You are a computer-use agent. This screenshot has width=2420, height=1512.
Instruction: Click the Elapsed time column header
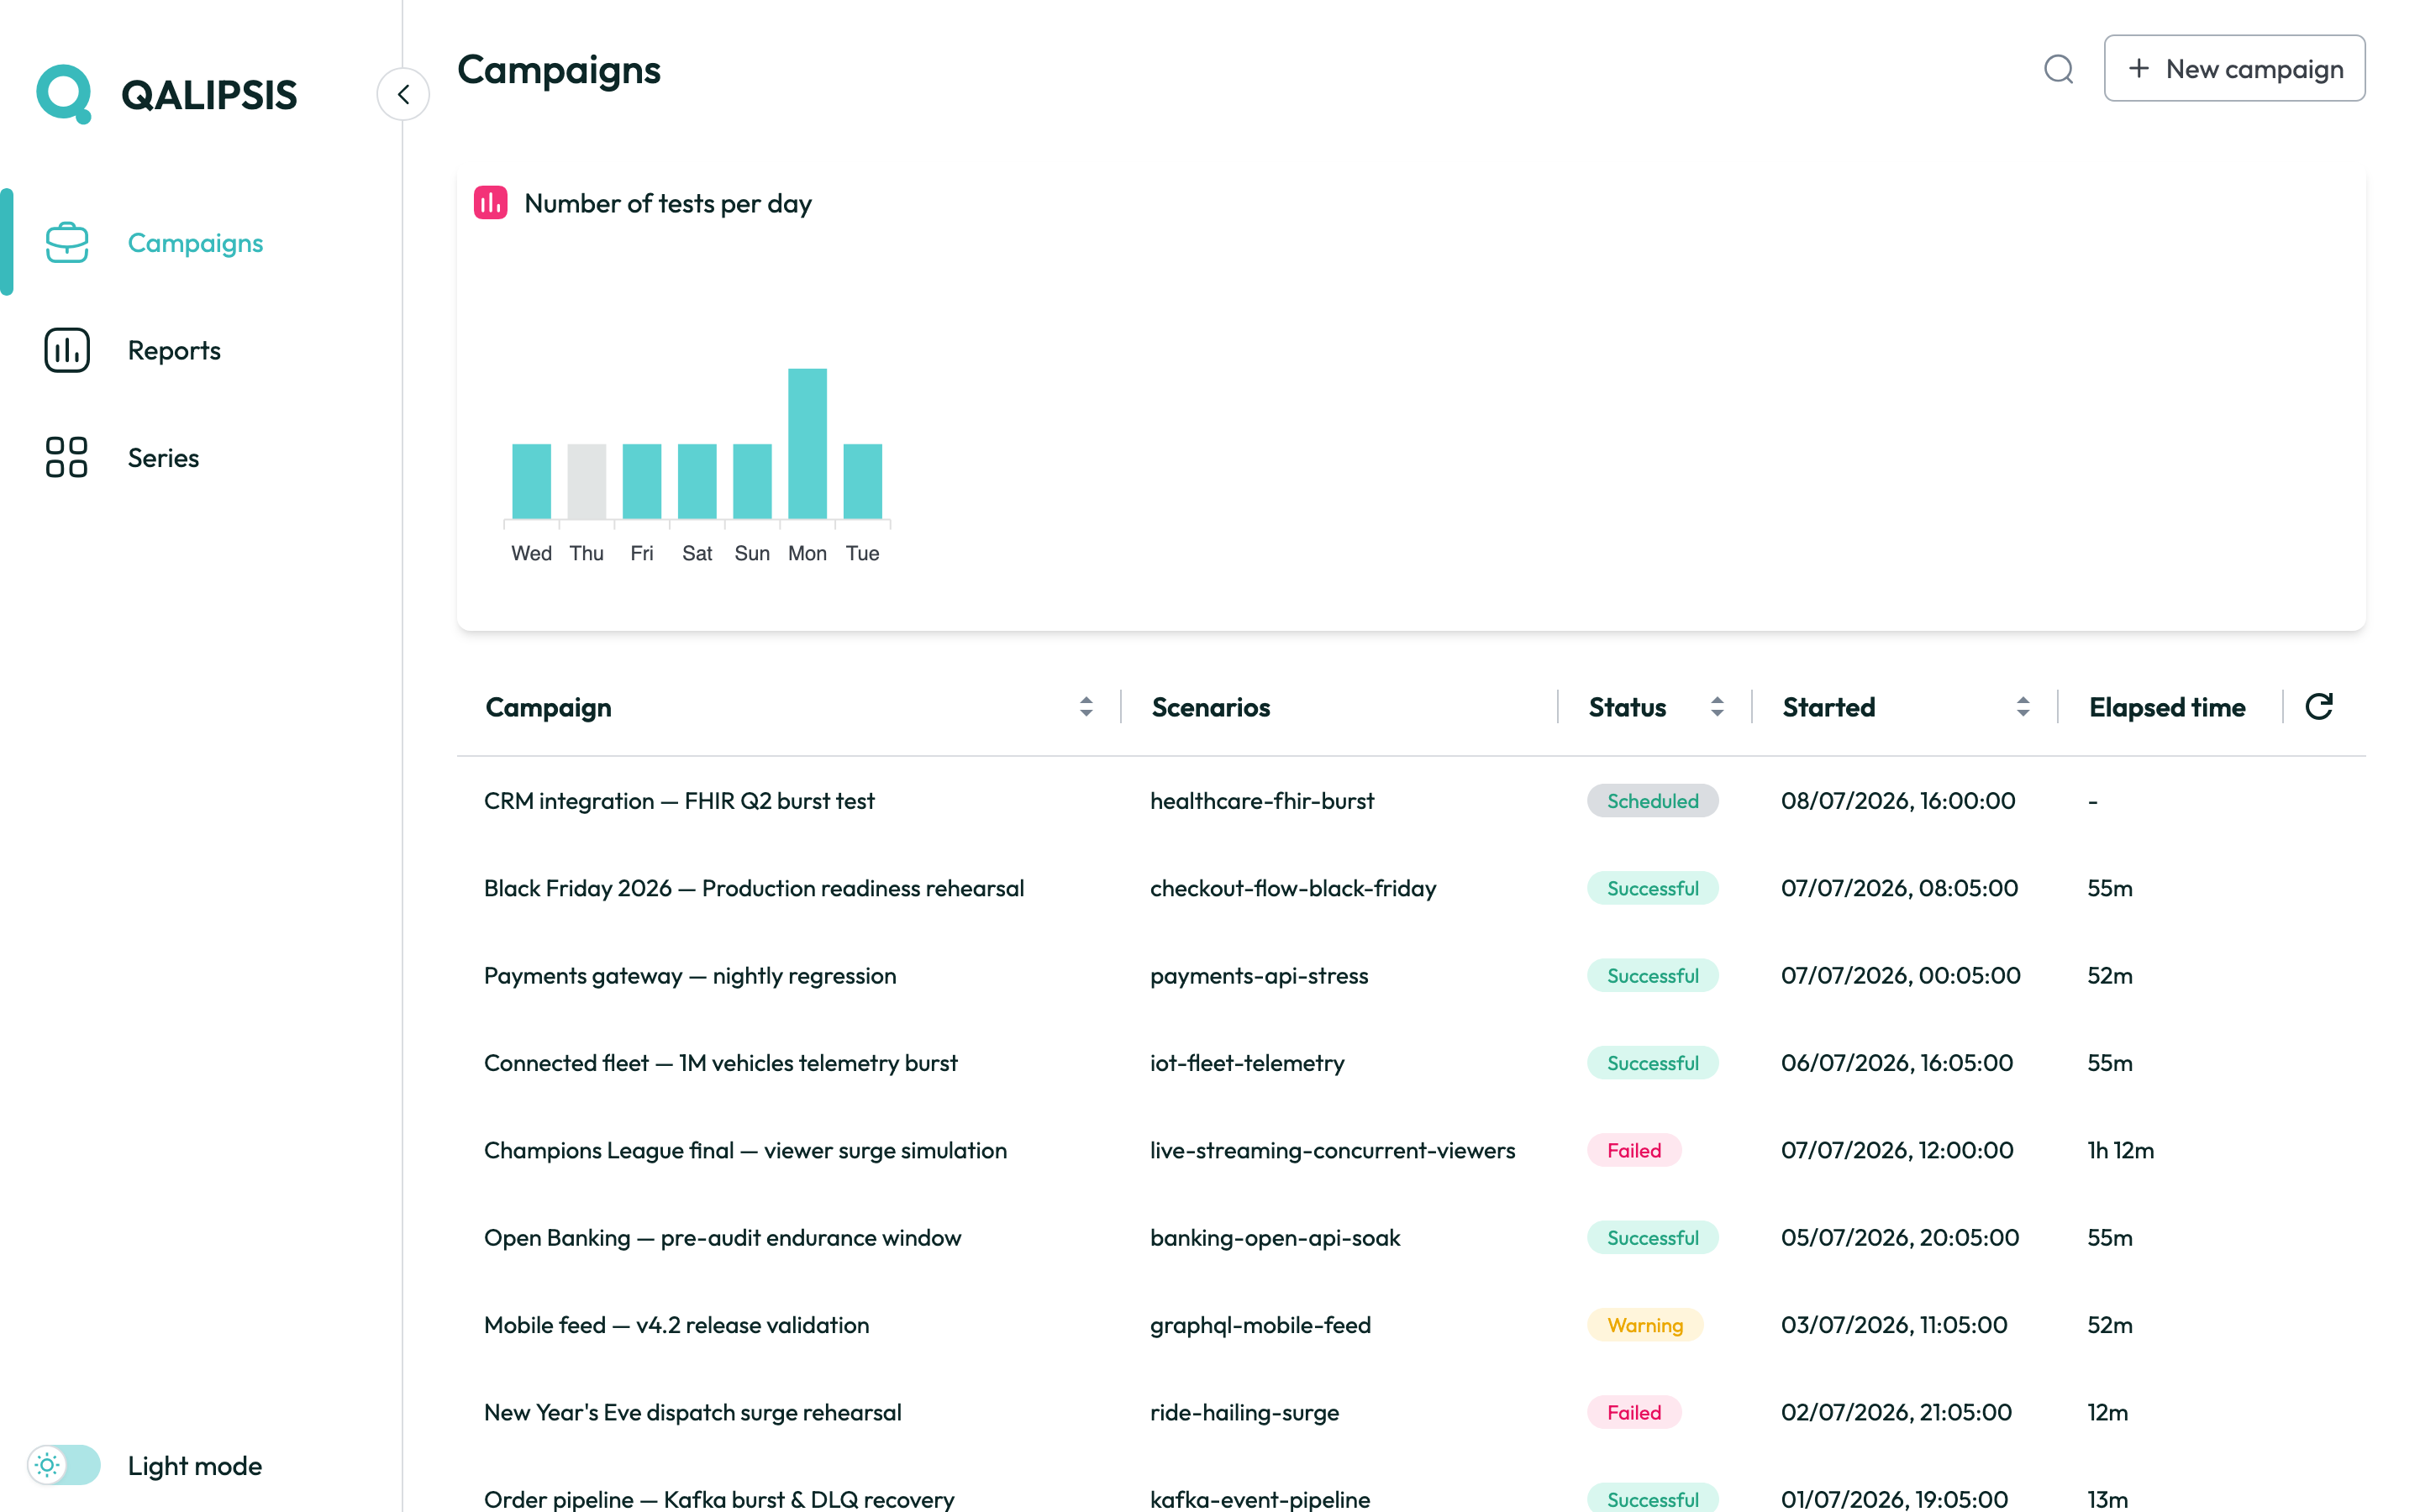2167,707
